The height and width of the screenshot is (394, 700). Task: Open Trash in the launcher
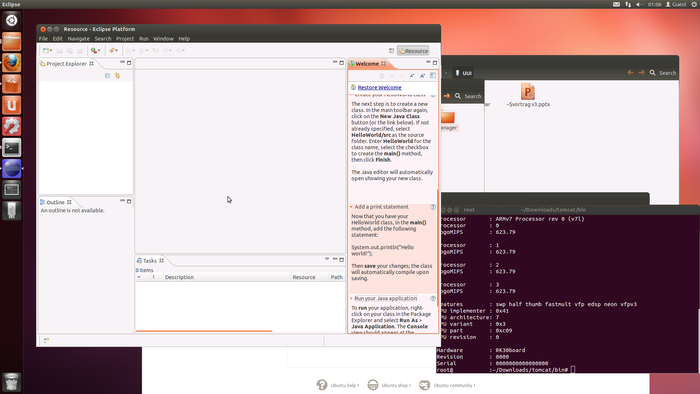click(12, 382)
